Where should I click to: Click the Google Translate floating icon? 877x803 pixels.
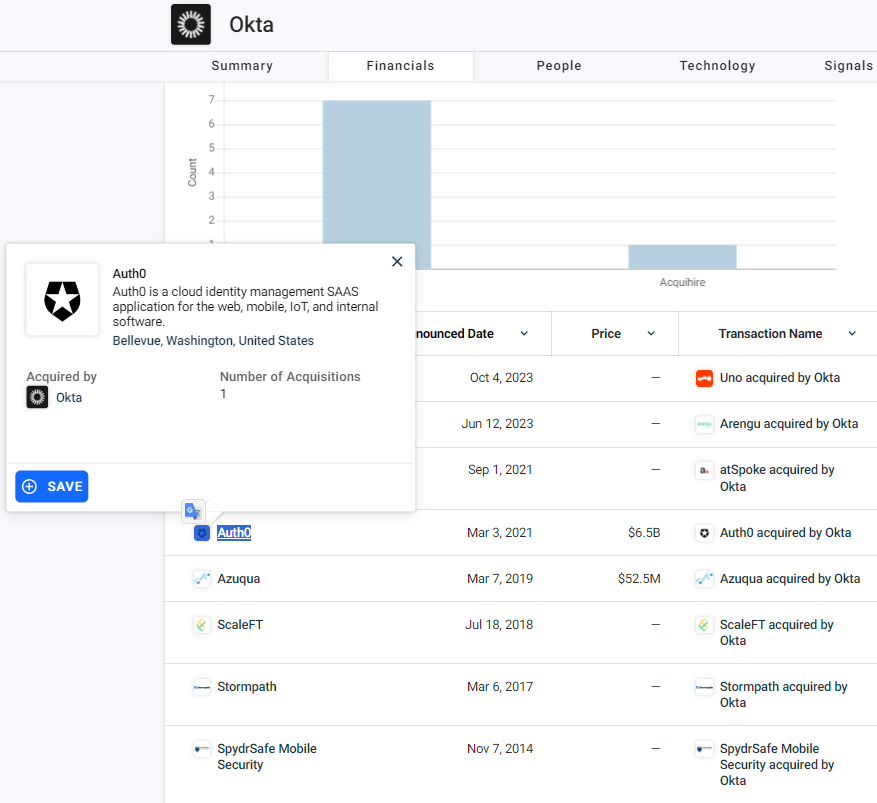[x=194, y=511]
